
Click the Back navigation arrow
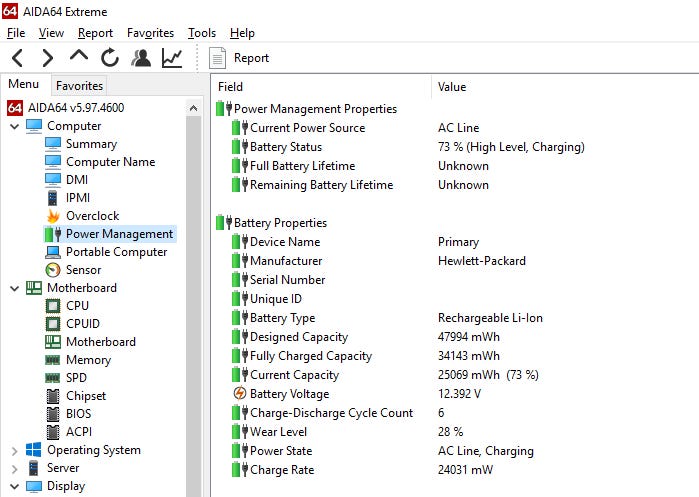18,58
